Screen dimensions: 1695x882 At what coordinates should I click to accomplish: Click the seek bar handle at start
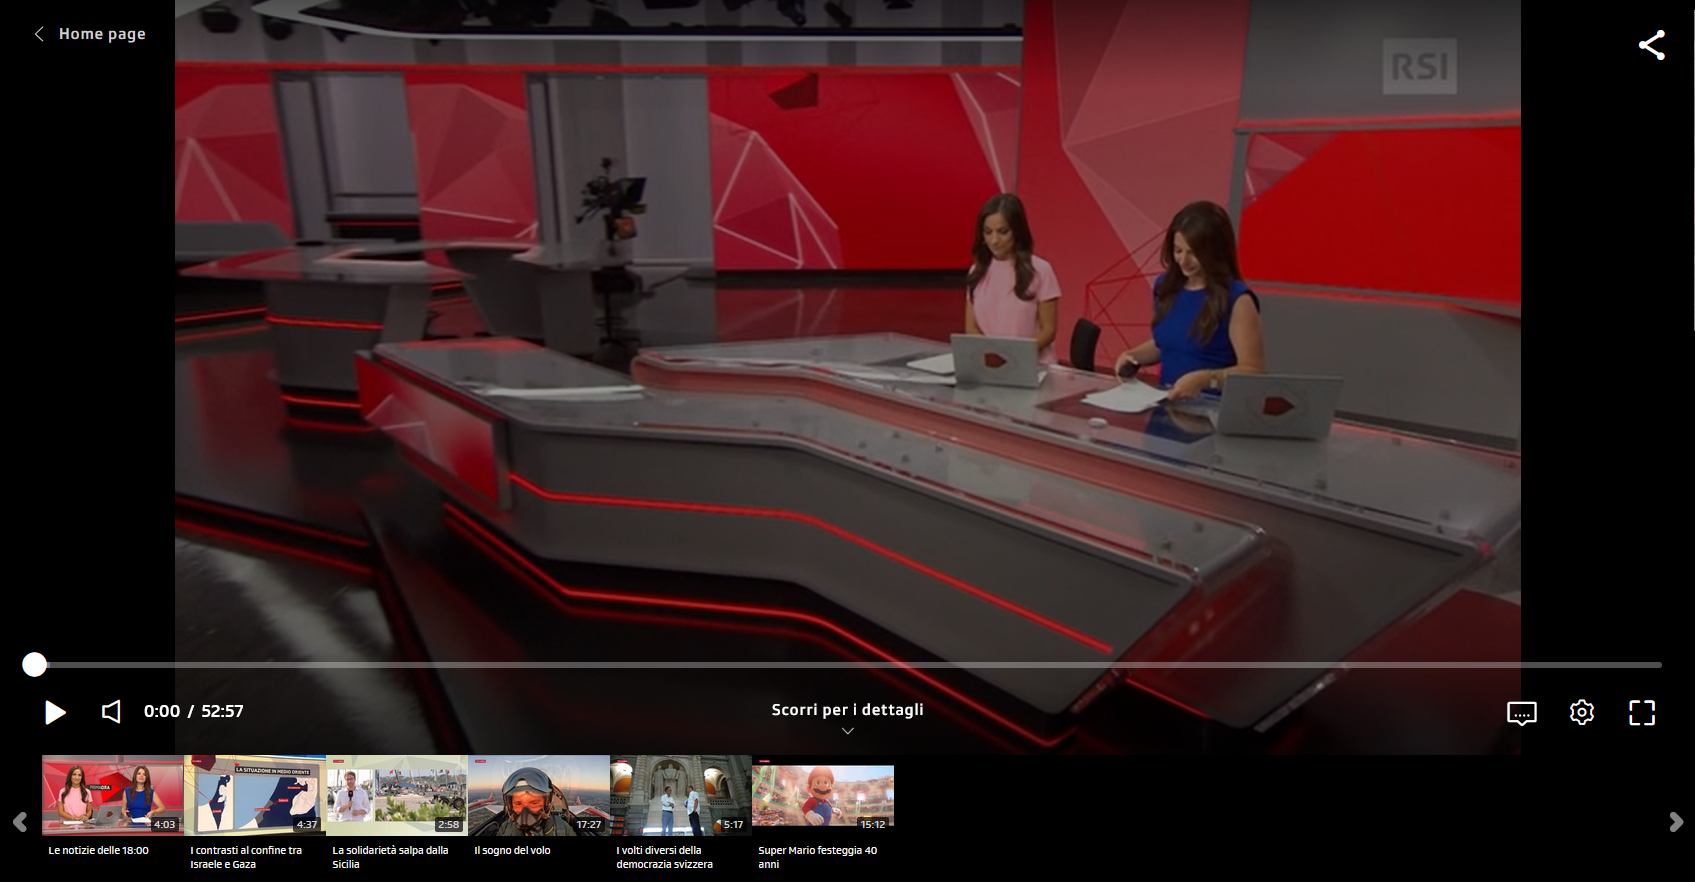(x=35, y=665)
